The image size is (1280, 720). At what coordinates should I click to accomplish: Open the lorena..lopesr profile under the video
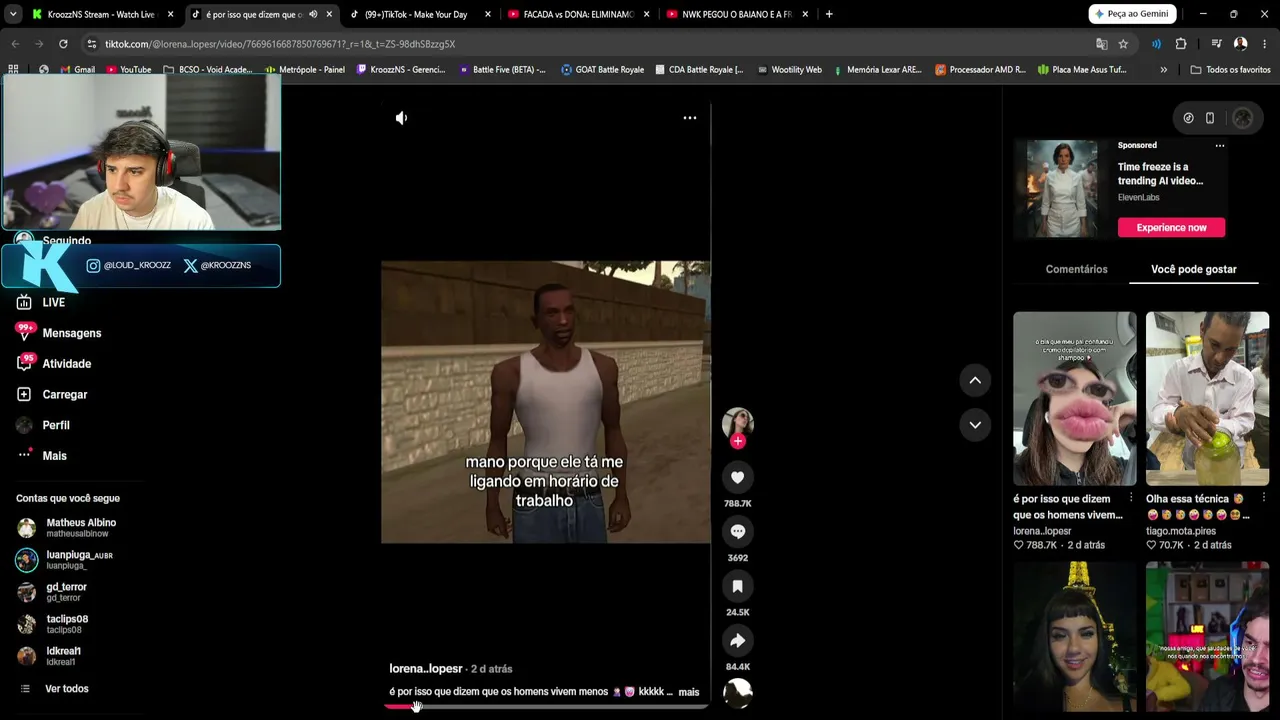(426, 669)
